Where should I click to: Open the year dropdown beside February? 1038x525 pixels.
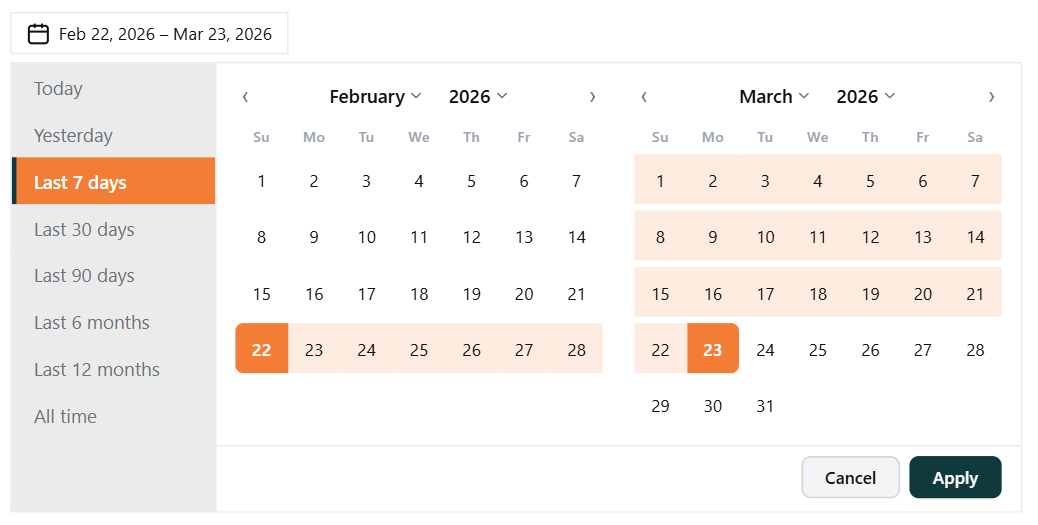pos(478,97)
